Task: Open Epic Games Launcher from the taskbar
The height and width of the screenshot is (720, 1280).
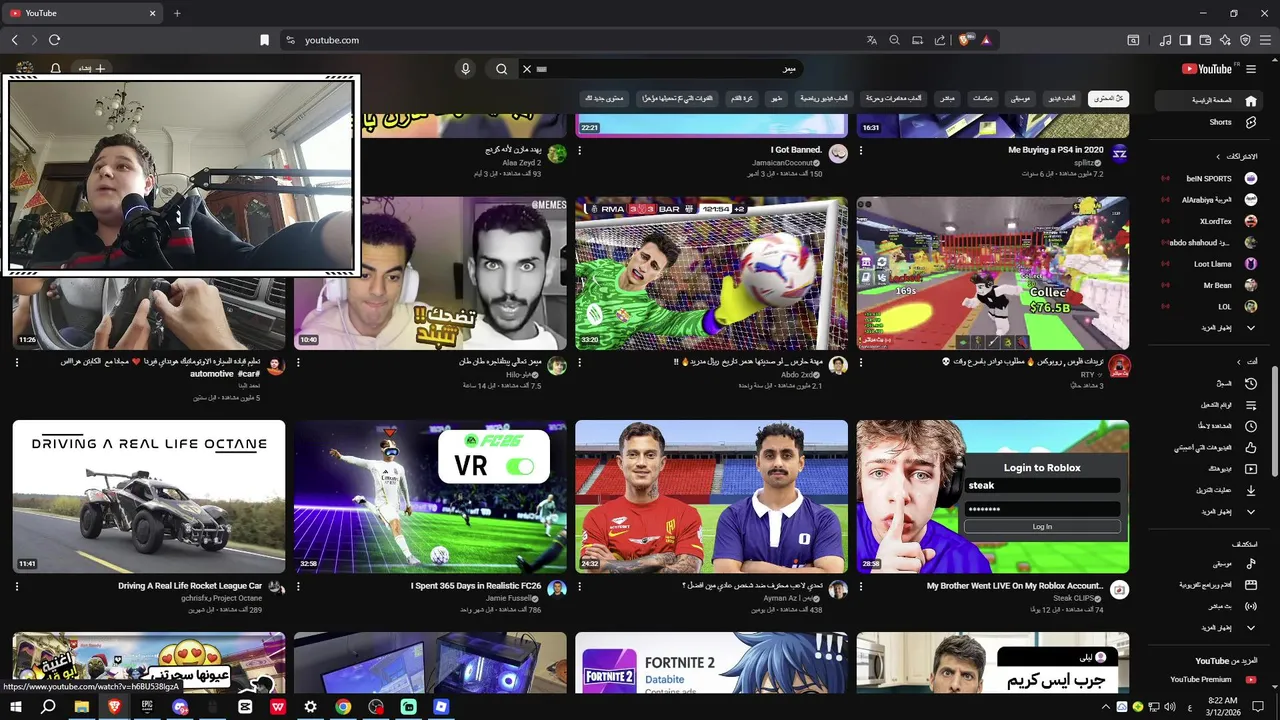Action: coord(147,706)
